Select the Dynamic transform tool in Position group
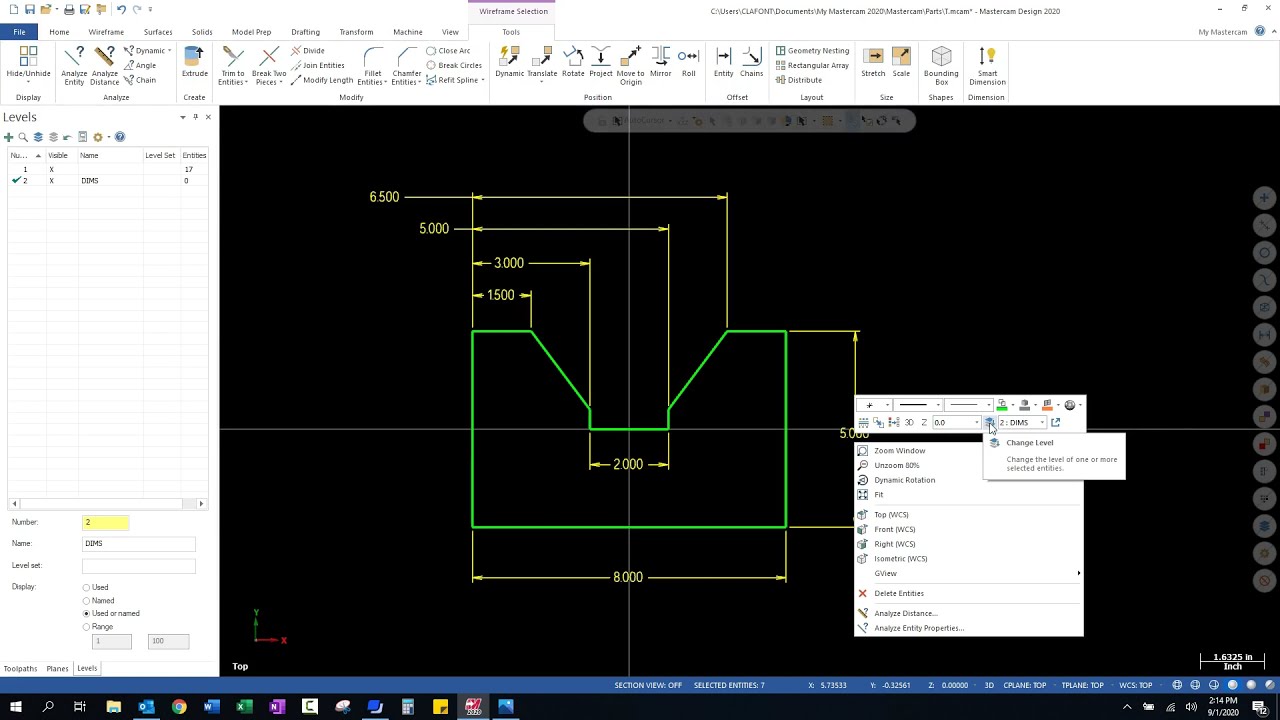 (x=509, y=63)
